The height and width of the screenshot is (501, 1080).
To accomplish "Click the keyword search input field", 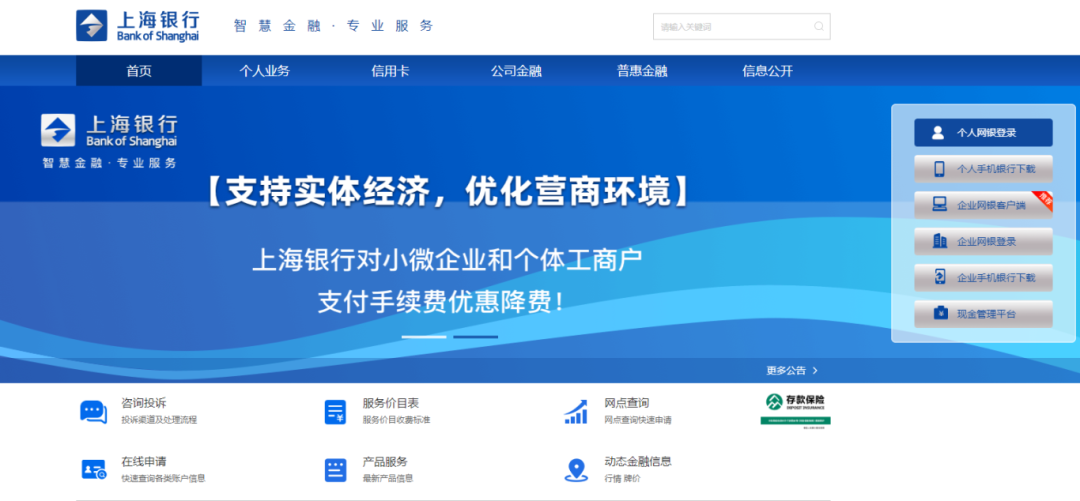I will click(x=742, y=27).
